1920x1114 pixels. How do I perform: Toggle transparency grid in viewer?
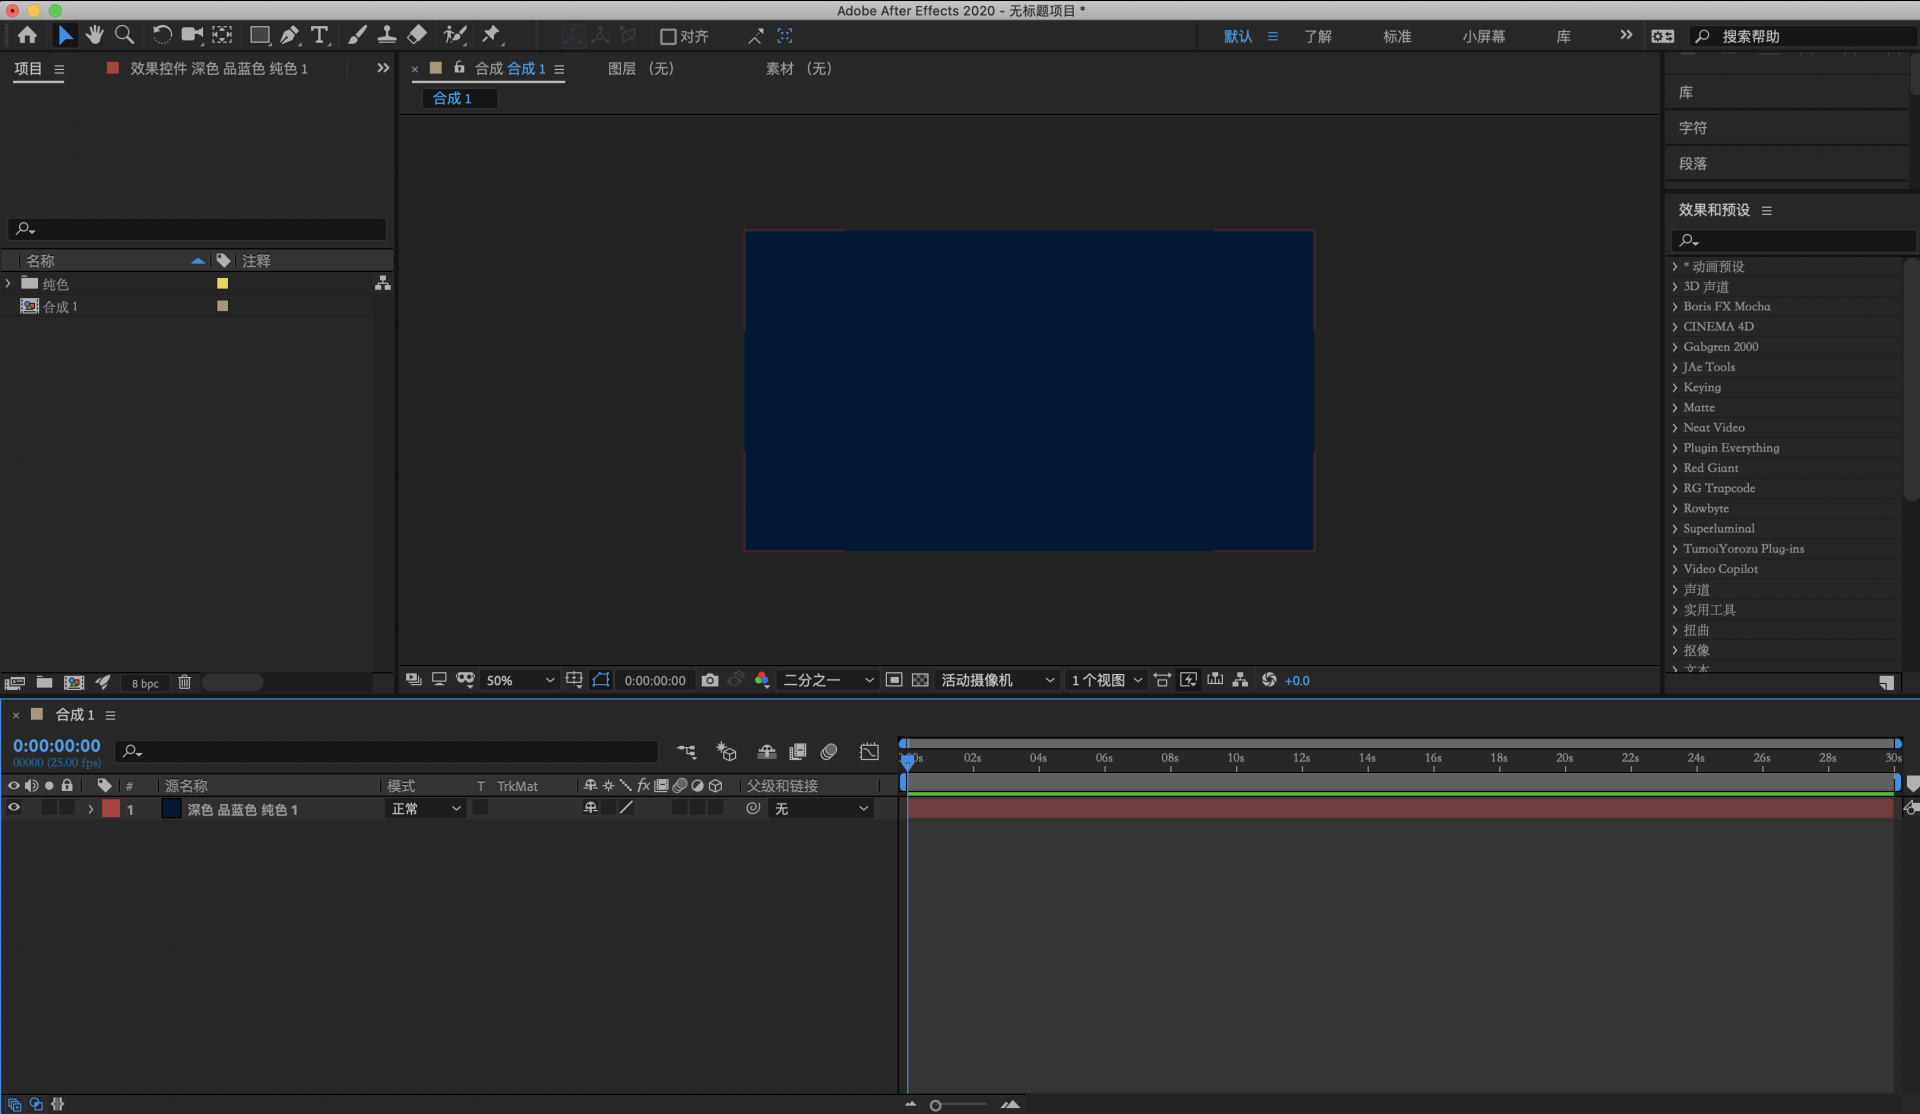pos(920,680)
